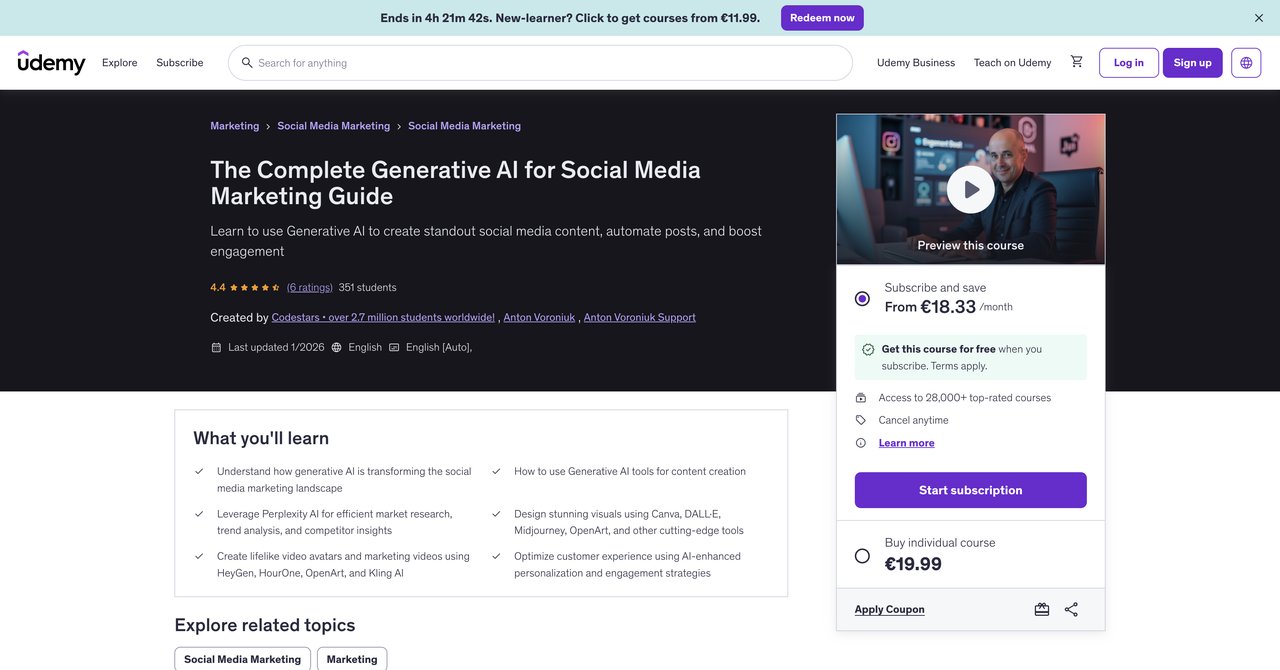Click the What you'll learn heading
1280x670 pixels.
click(261, 438)
